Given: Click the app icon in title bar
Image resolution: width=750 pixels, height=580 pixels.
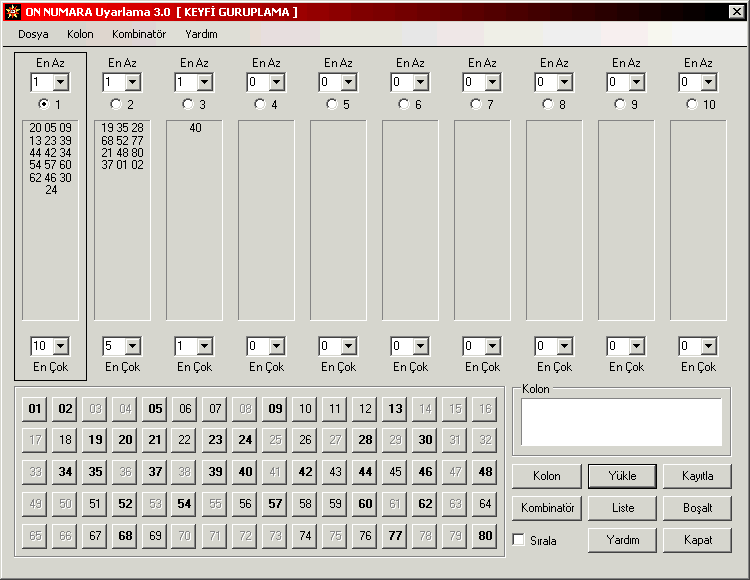Looking at the screenshot, I should point(11,11).
